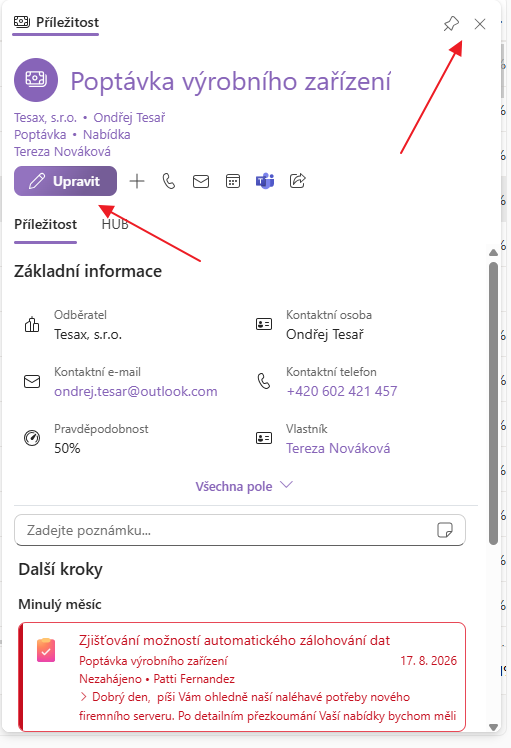Click the scrollbar down arrow at bottom
The image size is (511, 748).
click(x=494, y=727)
